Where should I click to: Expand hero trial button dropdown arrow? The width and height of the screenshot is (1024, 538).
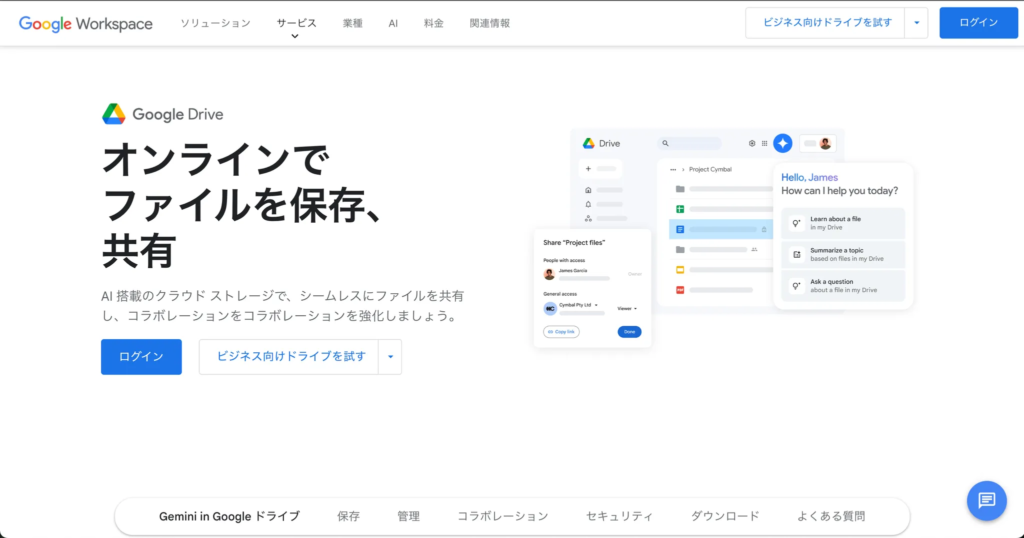coord(390,356)
